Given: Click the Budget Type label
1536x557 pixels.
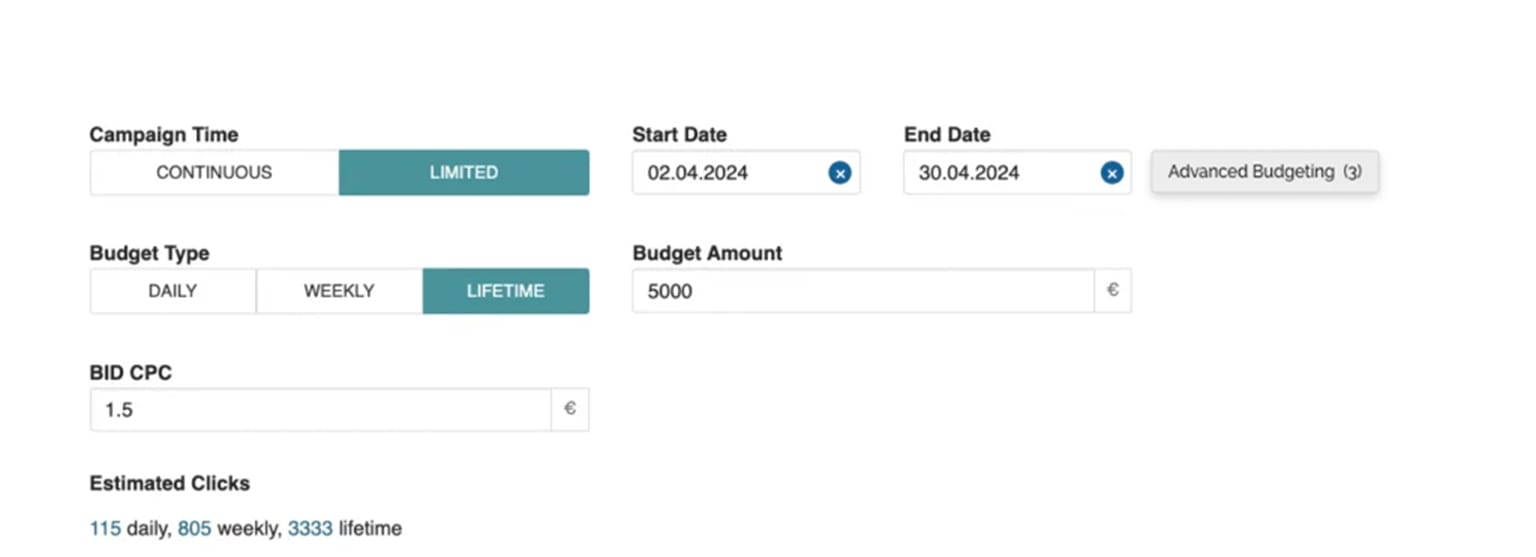Looking at the screenshot, I should click(x=150, y=253).
